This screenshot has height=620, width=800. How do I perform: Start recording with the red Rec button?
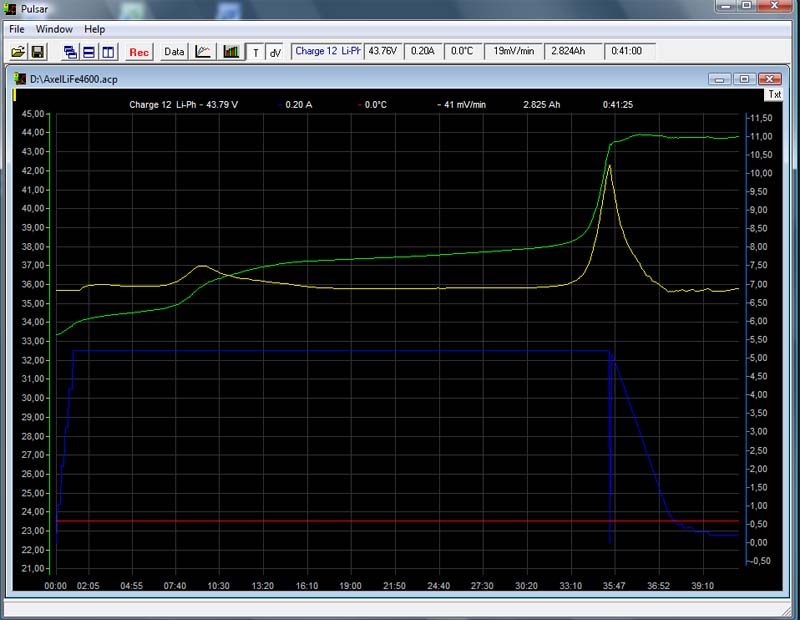click(x=139, y=52)
